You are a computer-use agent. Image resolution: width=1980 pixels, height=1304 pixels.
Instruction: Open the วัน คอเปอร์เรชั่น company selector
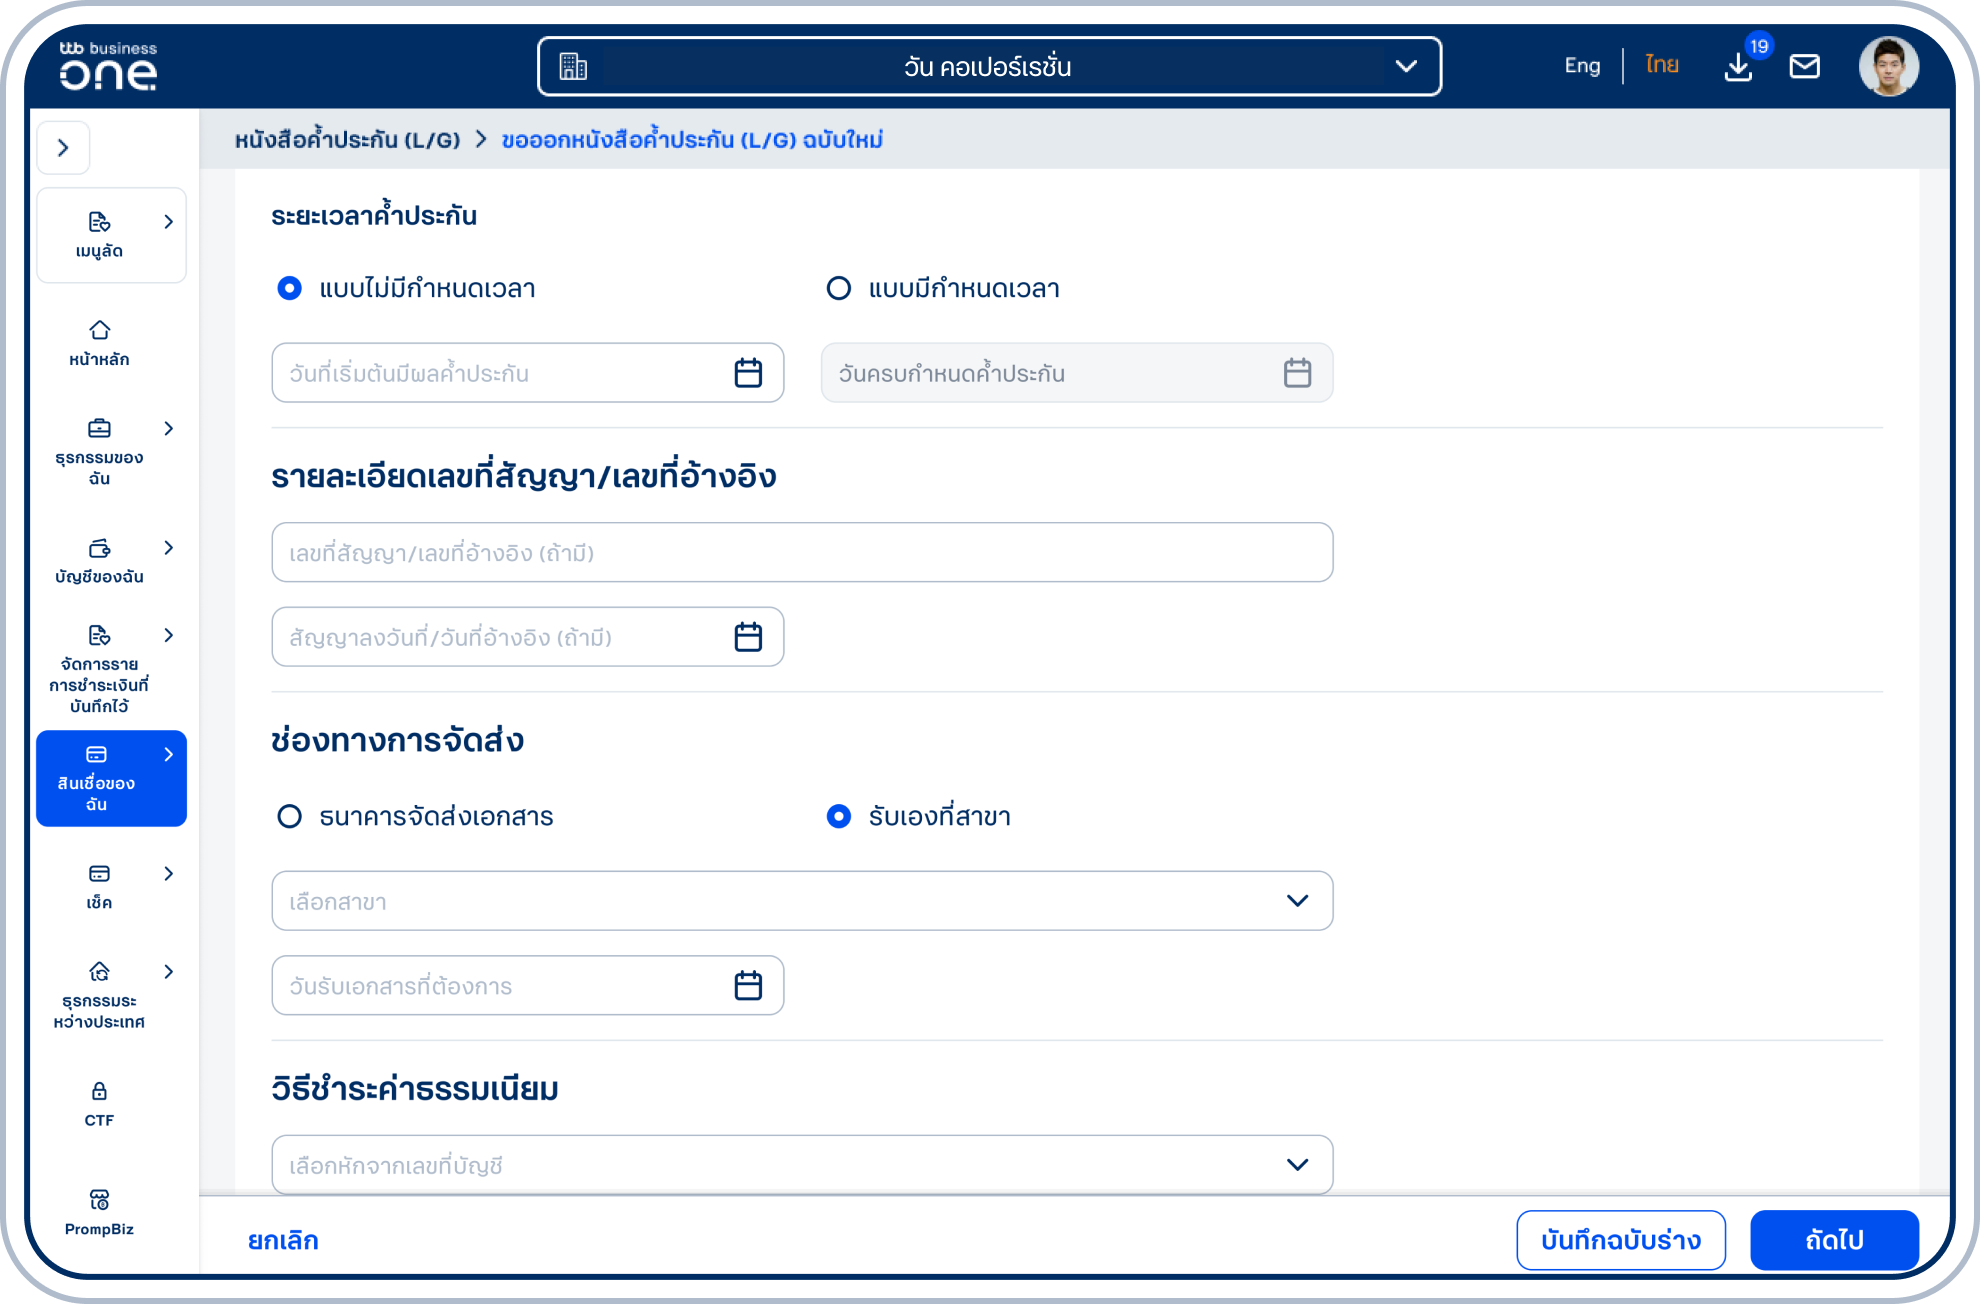point(988,67)
